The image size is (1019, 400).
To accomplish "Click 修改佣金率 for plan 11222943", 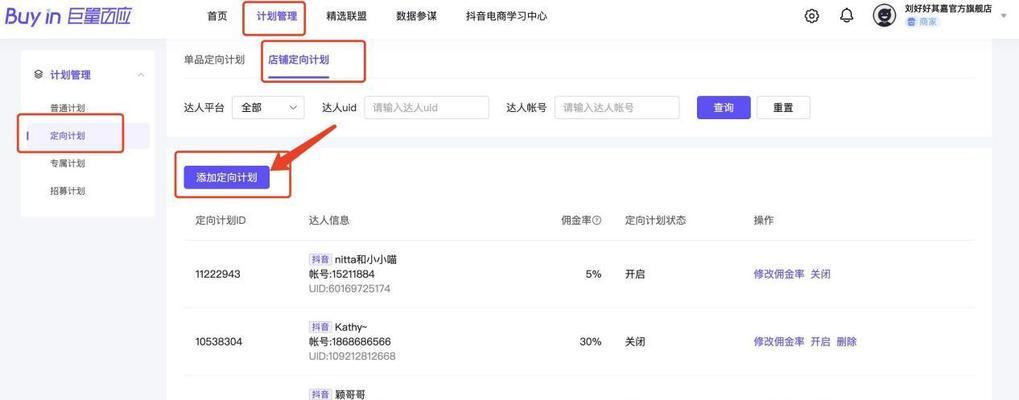I will (779, 274).
